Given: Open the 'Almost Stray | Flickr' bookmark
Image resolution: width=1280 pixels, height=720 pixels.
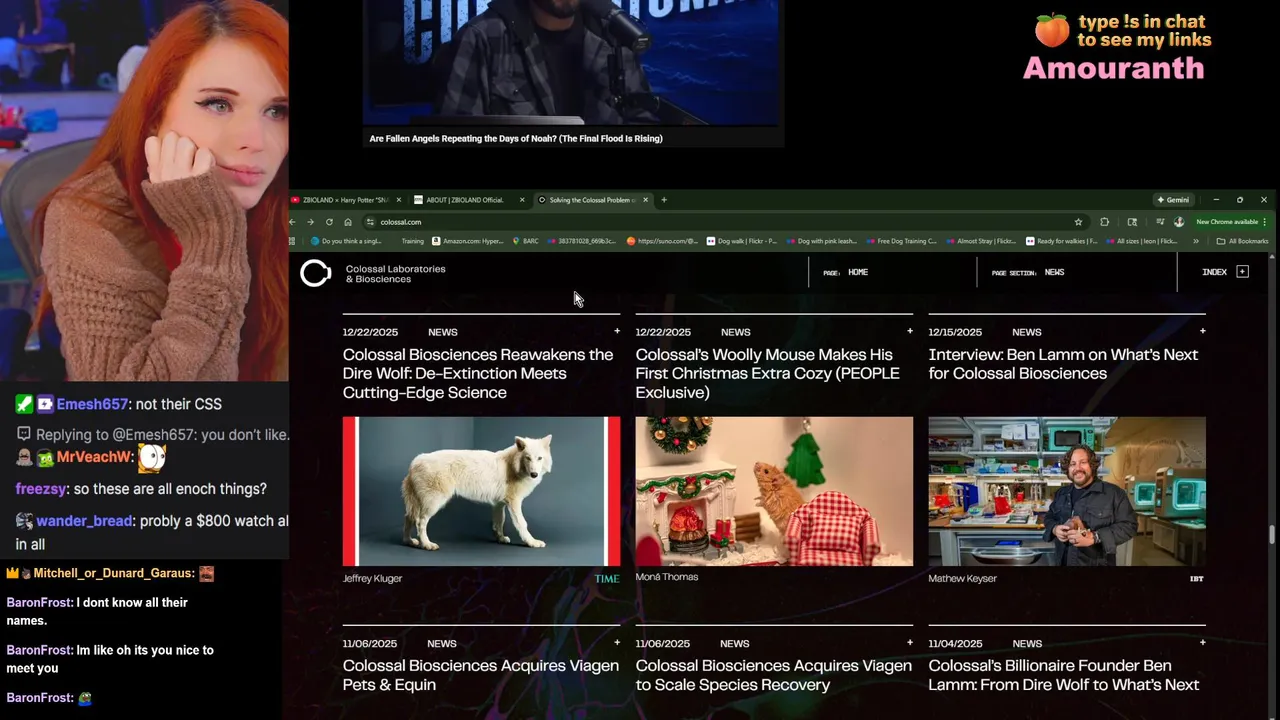Looking at the screenshot, I should click(x=981, y=241).
